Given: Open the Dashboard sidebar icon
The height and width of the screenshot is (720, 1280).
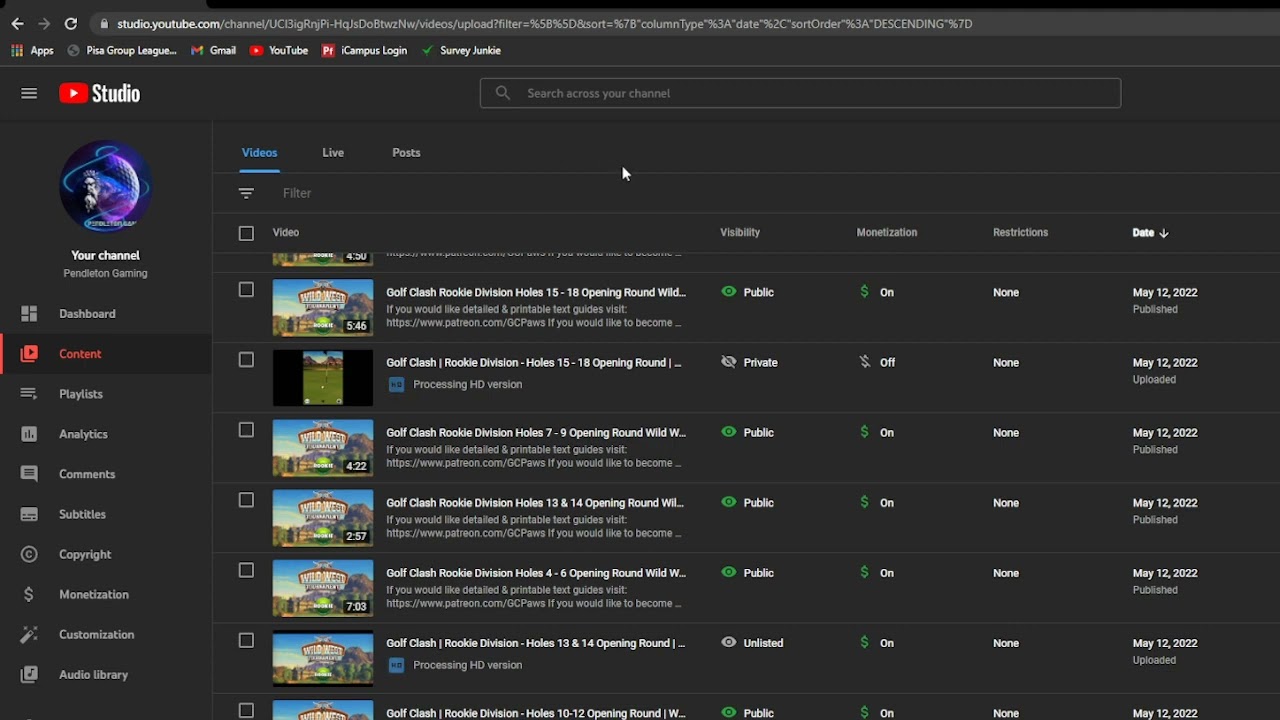Looking at the screenshot, I should tap(29, 314).
